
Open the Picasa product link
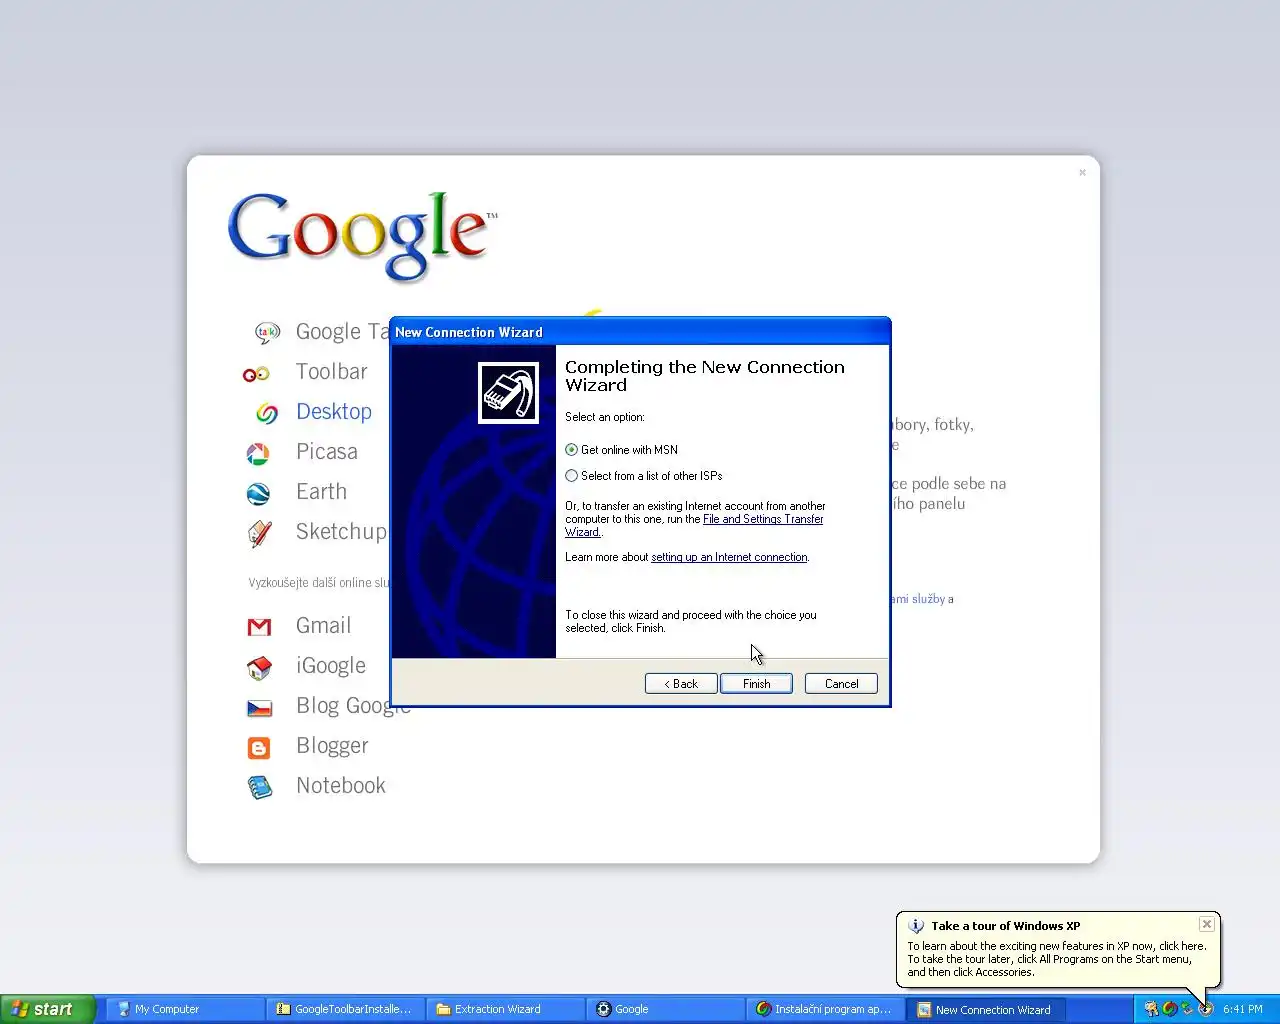coord(327,452)
